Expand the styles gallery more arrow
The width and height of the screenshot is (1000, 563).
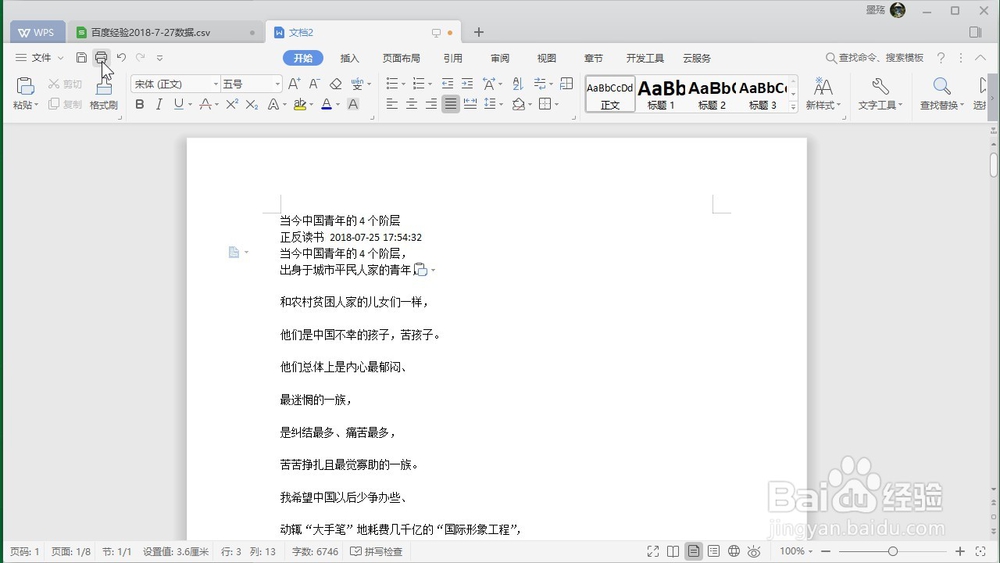[x=793, y=106]
